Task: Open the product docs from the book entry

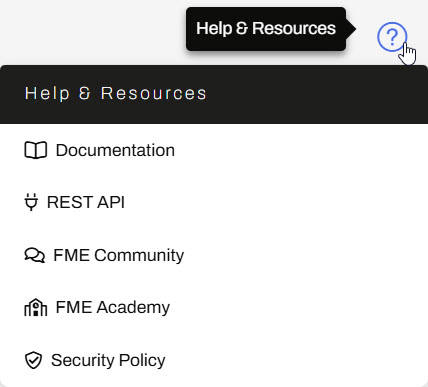Action: (214, 150)
